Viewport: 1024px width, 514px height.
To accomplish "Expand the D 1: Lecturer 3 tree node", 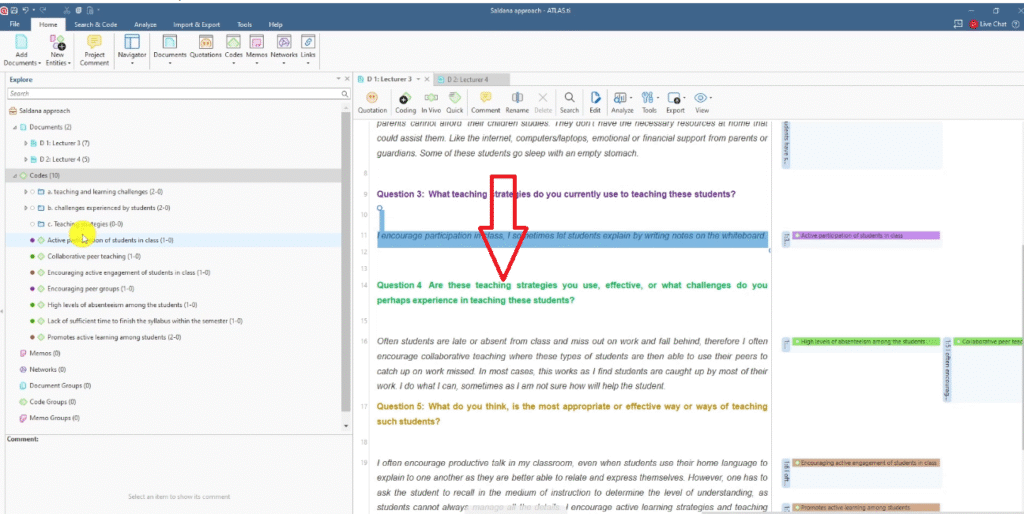I will coord(26,143).
